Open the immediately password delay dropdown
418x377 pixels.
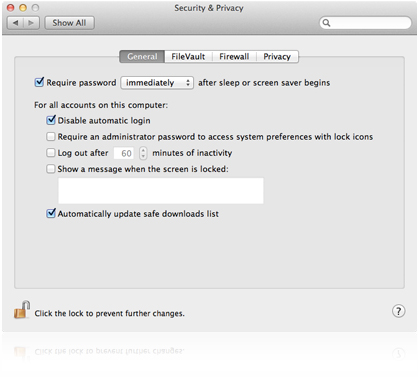tap(157, 83)
